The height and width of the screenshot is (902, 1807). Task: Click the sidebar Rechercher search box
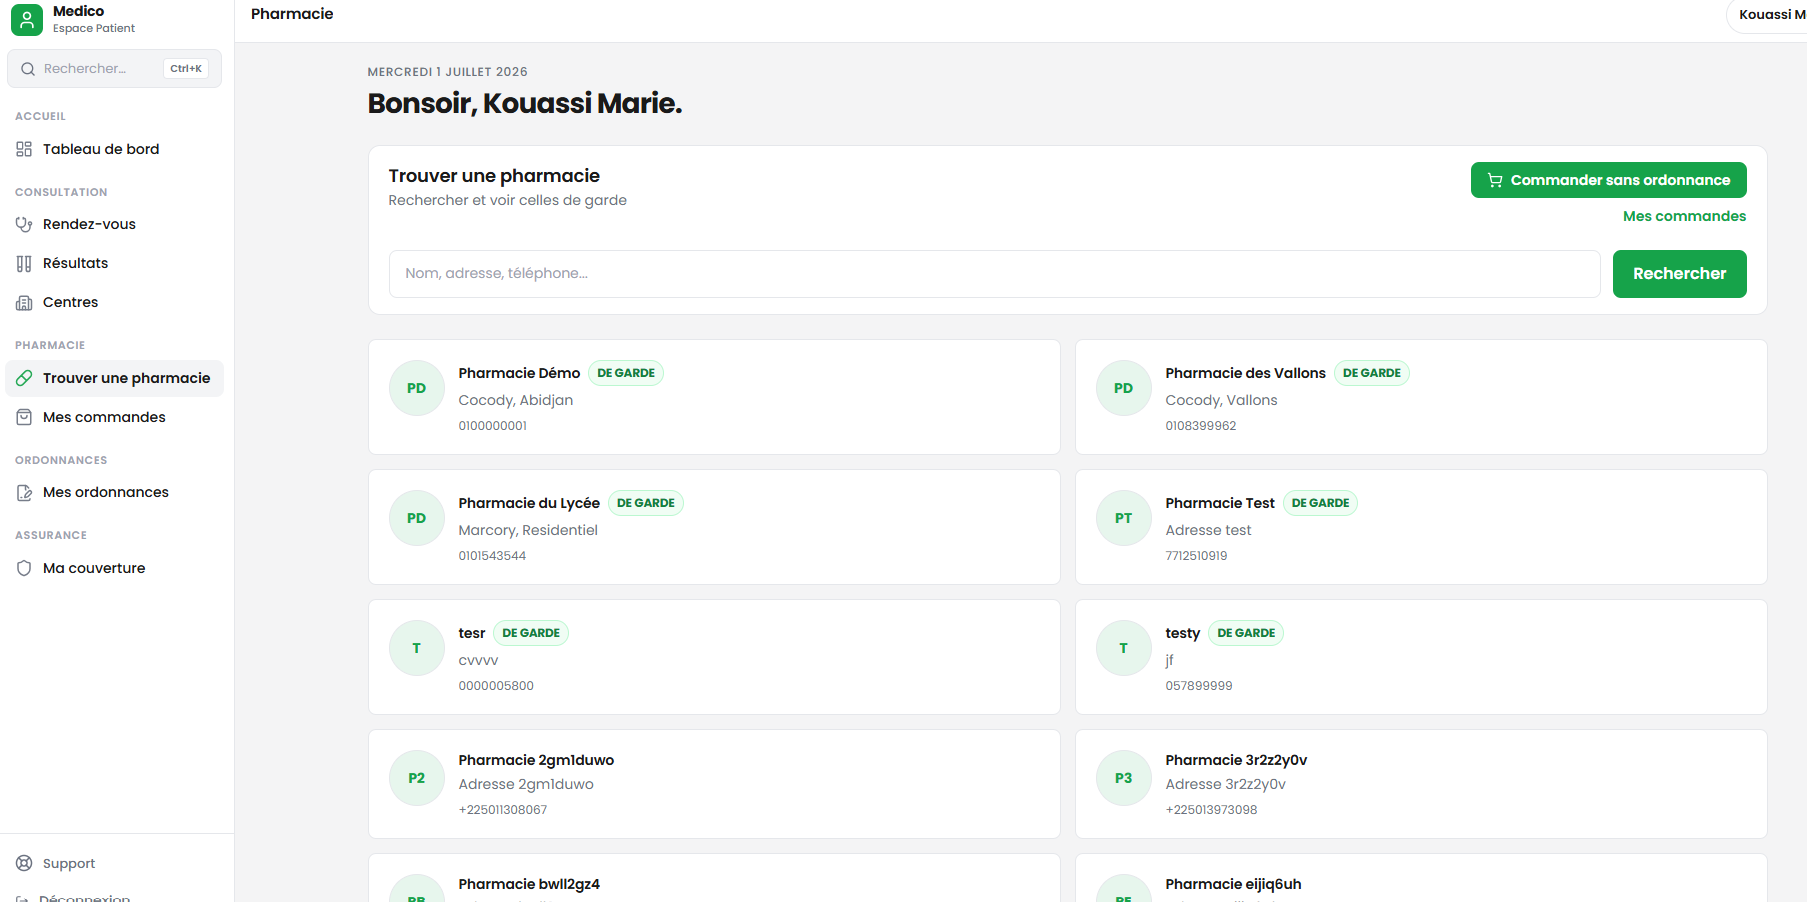(114, 69)
